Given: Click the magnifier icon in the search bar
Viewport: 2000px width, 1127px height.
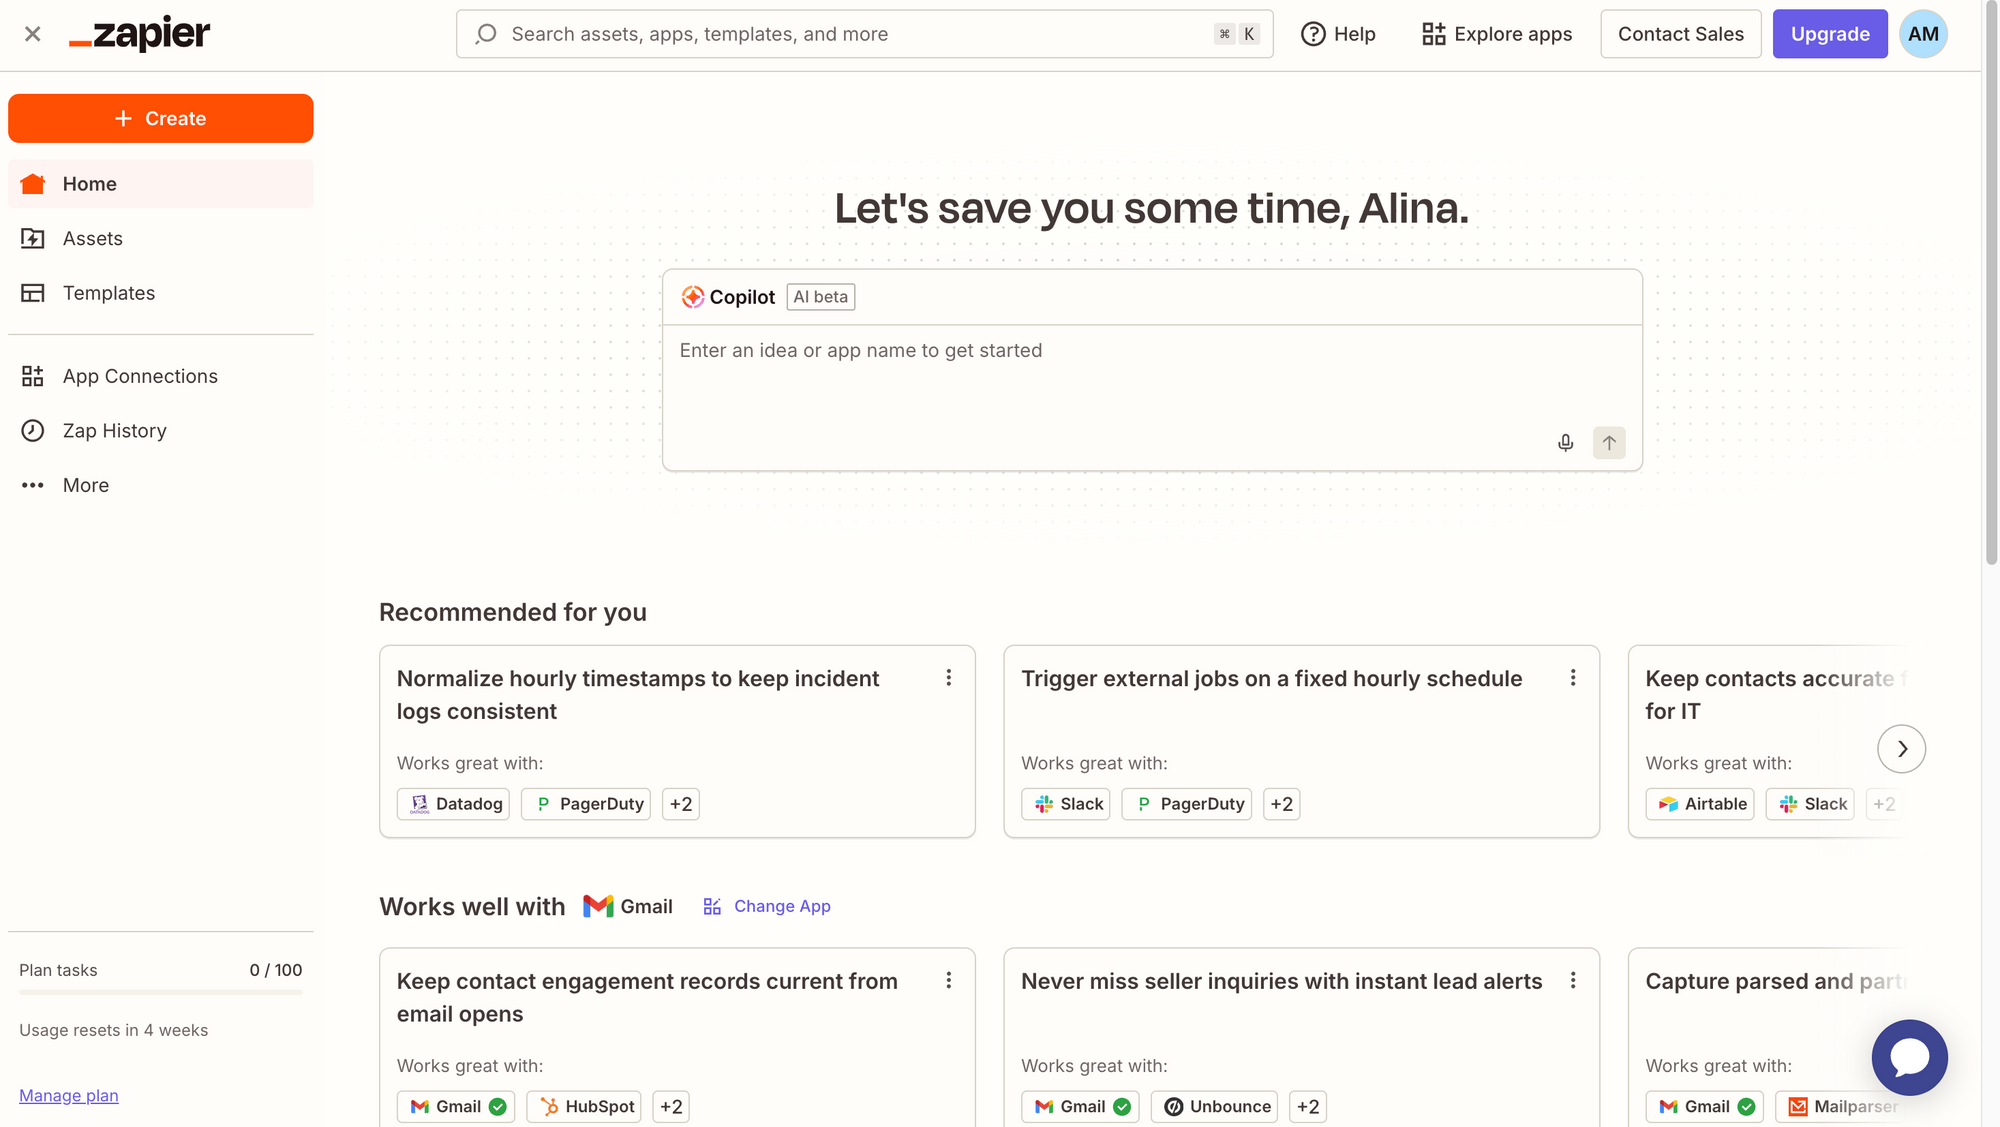Looking at the screenshot, I should pos(486,34).
